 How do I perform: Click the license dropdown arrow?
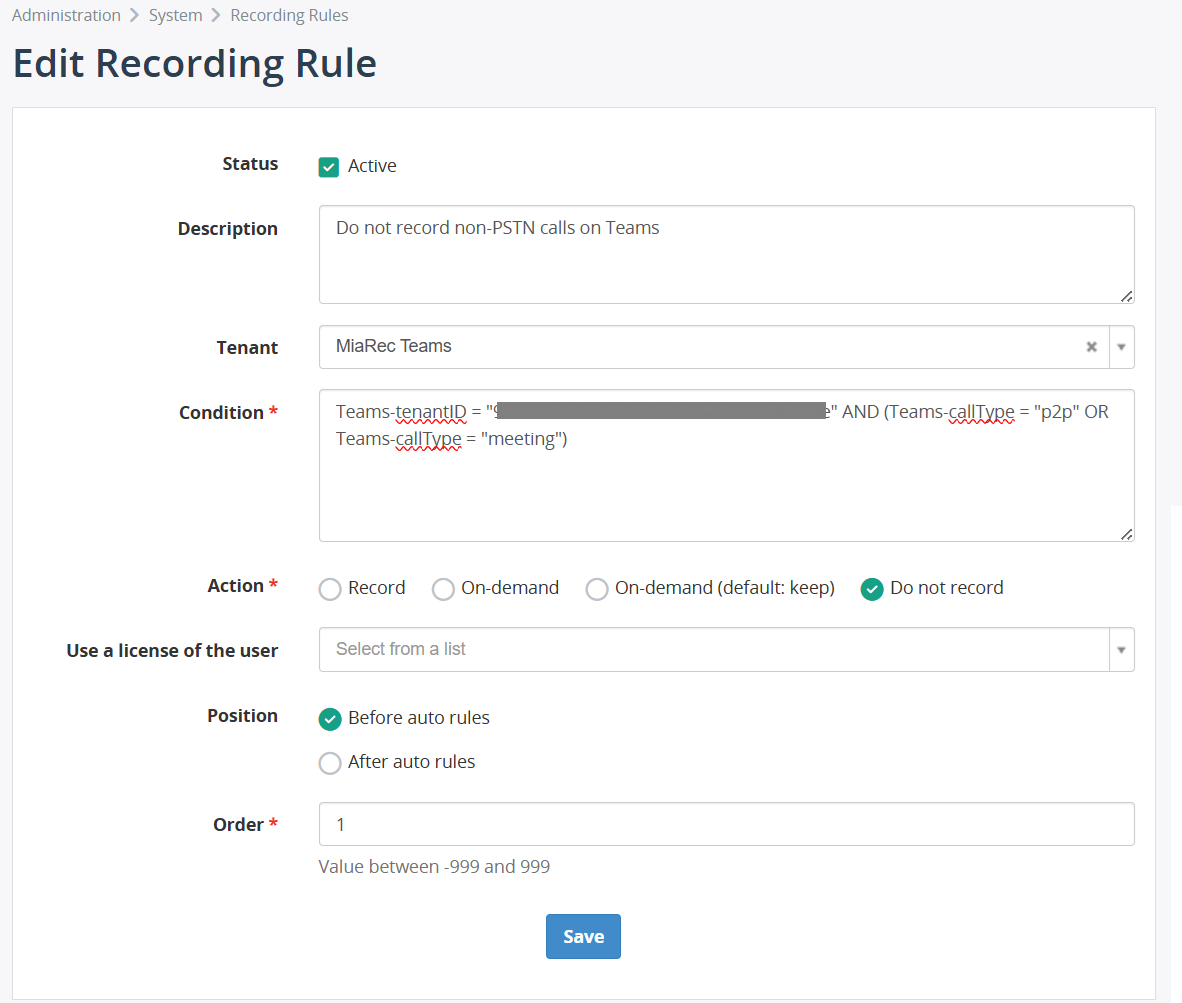point(1121,650)
